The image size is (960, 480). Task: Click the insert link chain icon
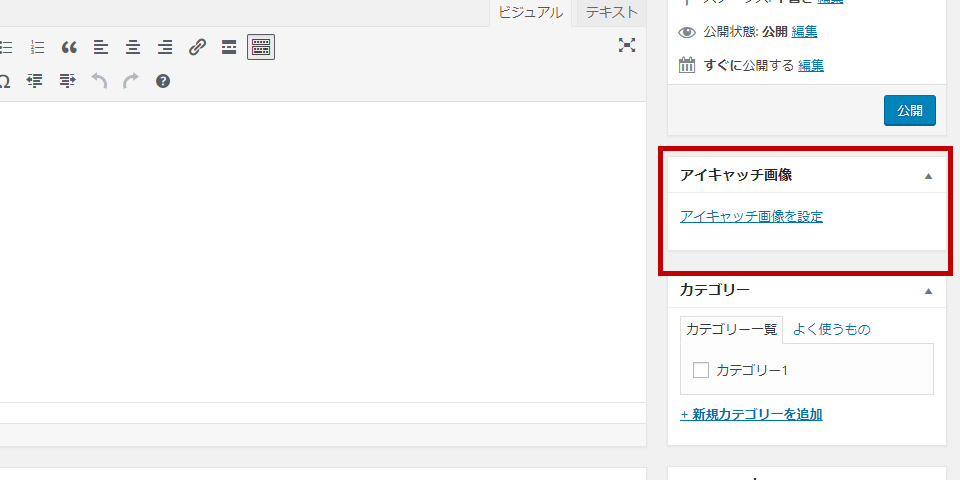[197, 46]
